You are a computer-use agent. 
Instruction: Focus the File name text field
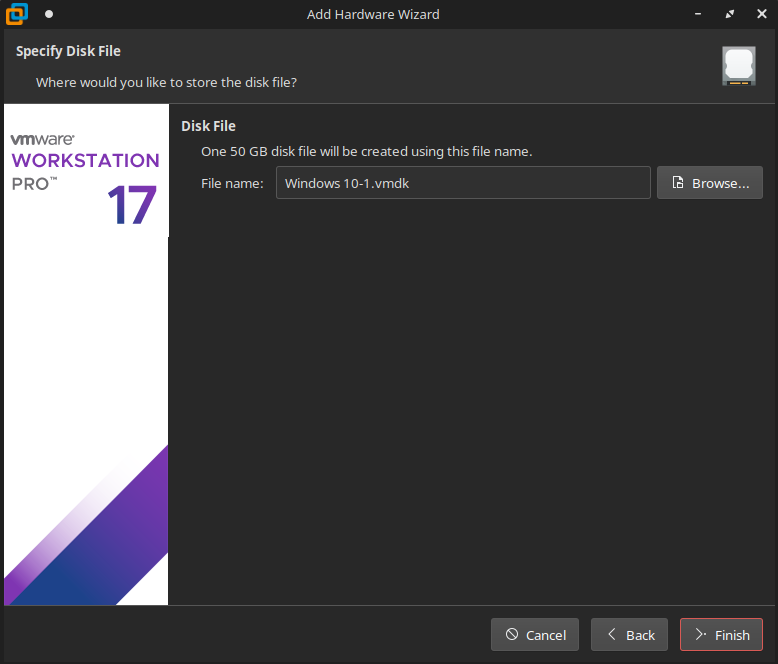pyautogui.click(x=463, y=183)
